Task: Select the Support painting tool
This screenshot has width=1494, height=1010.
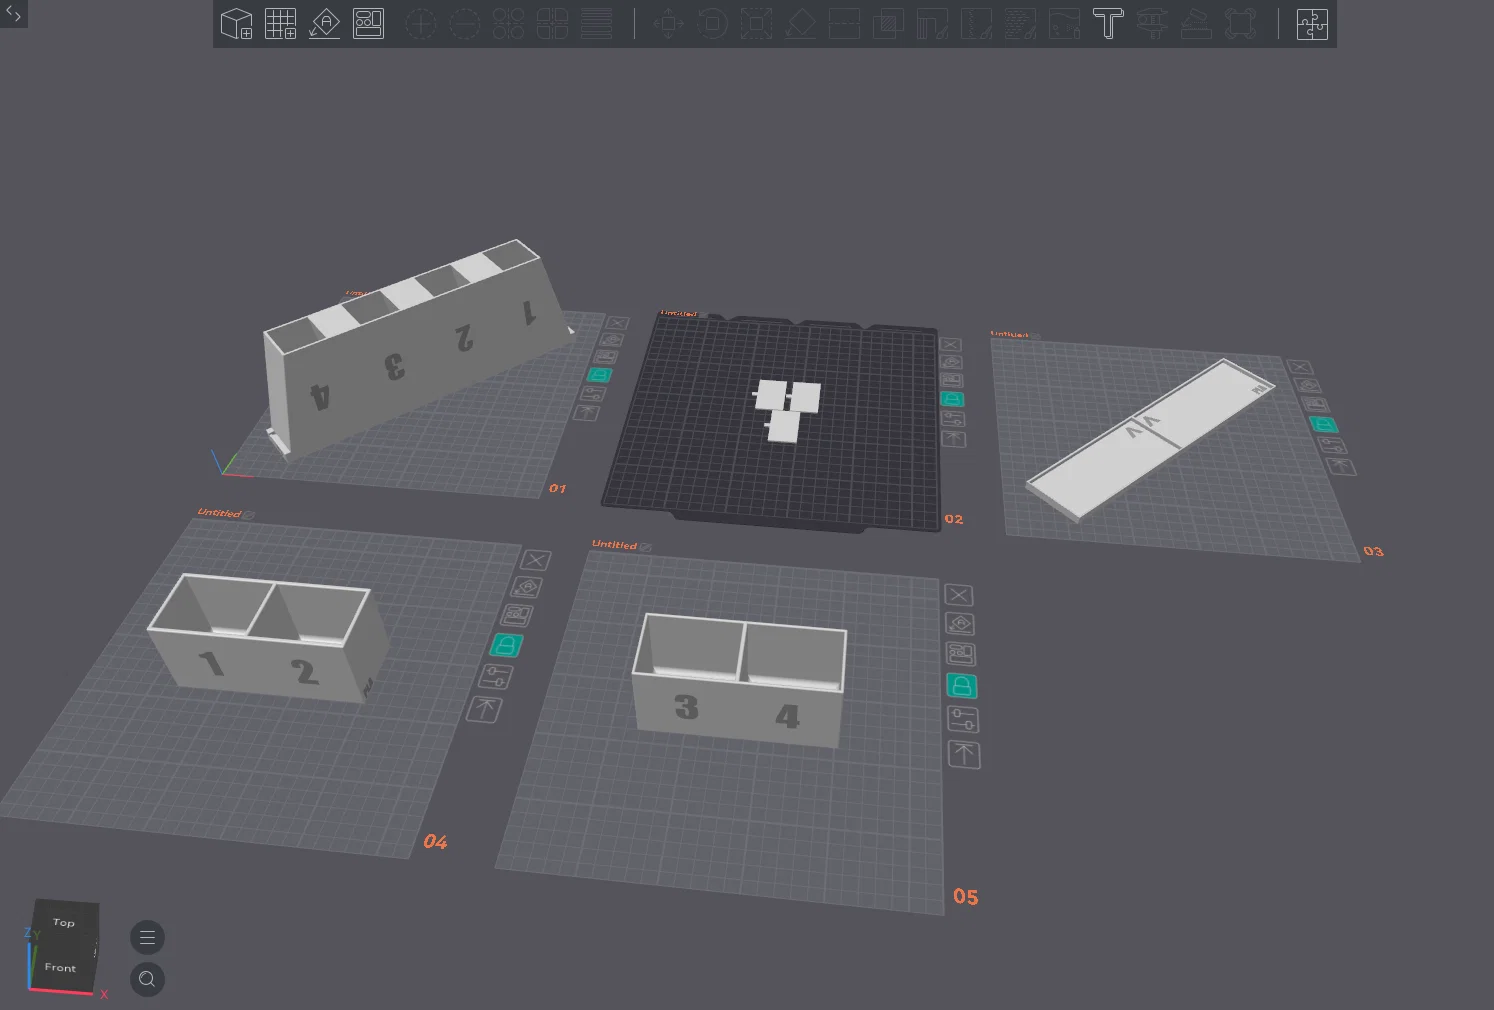Action: [932, 23]
